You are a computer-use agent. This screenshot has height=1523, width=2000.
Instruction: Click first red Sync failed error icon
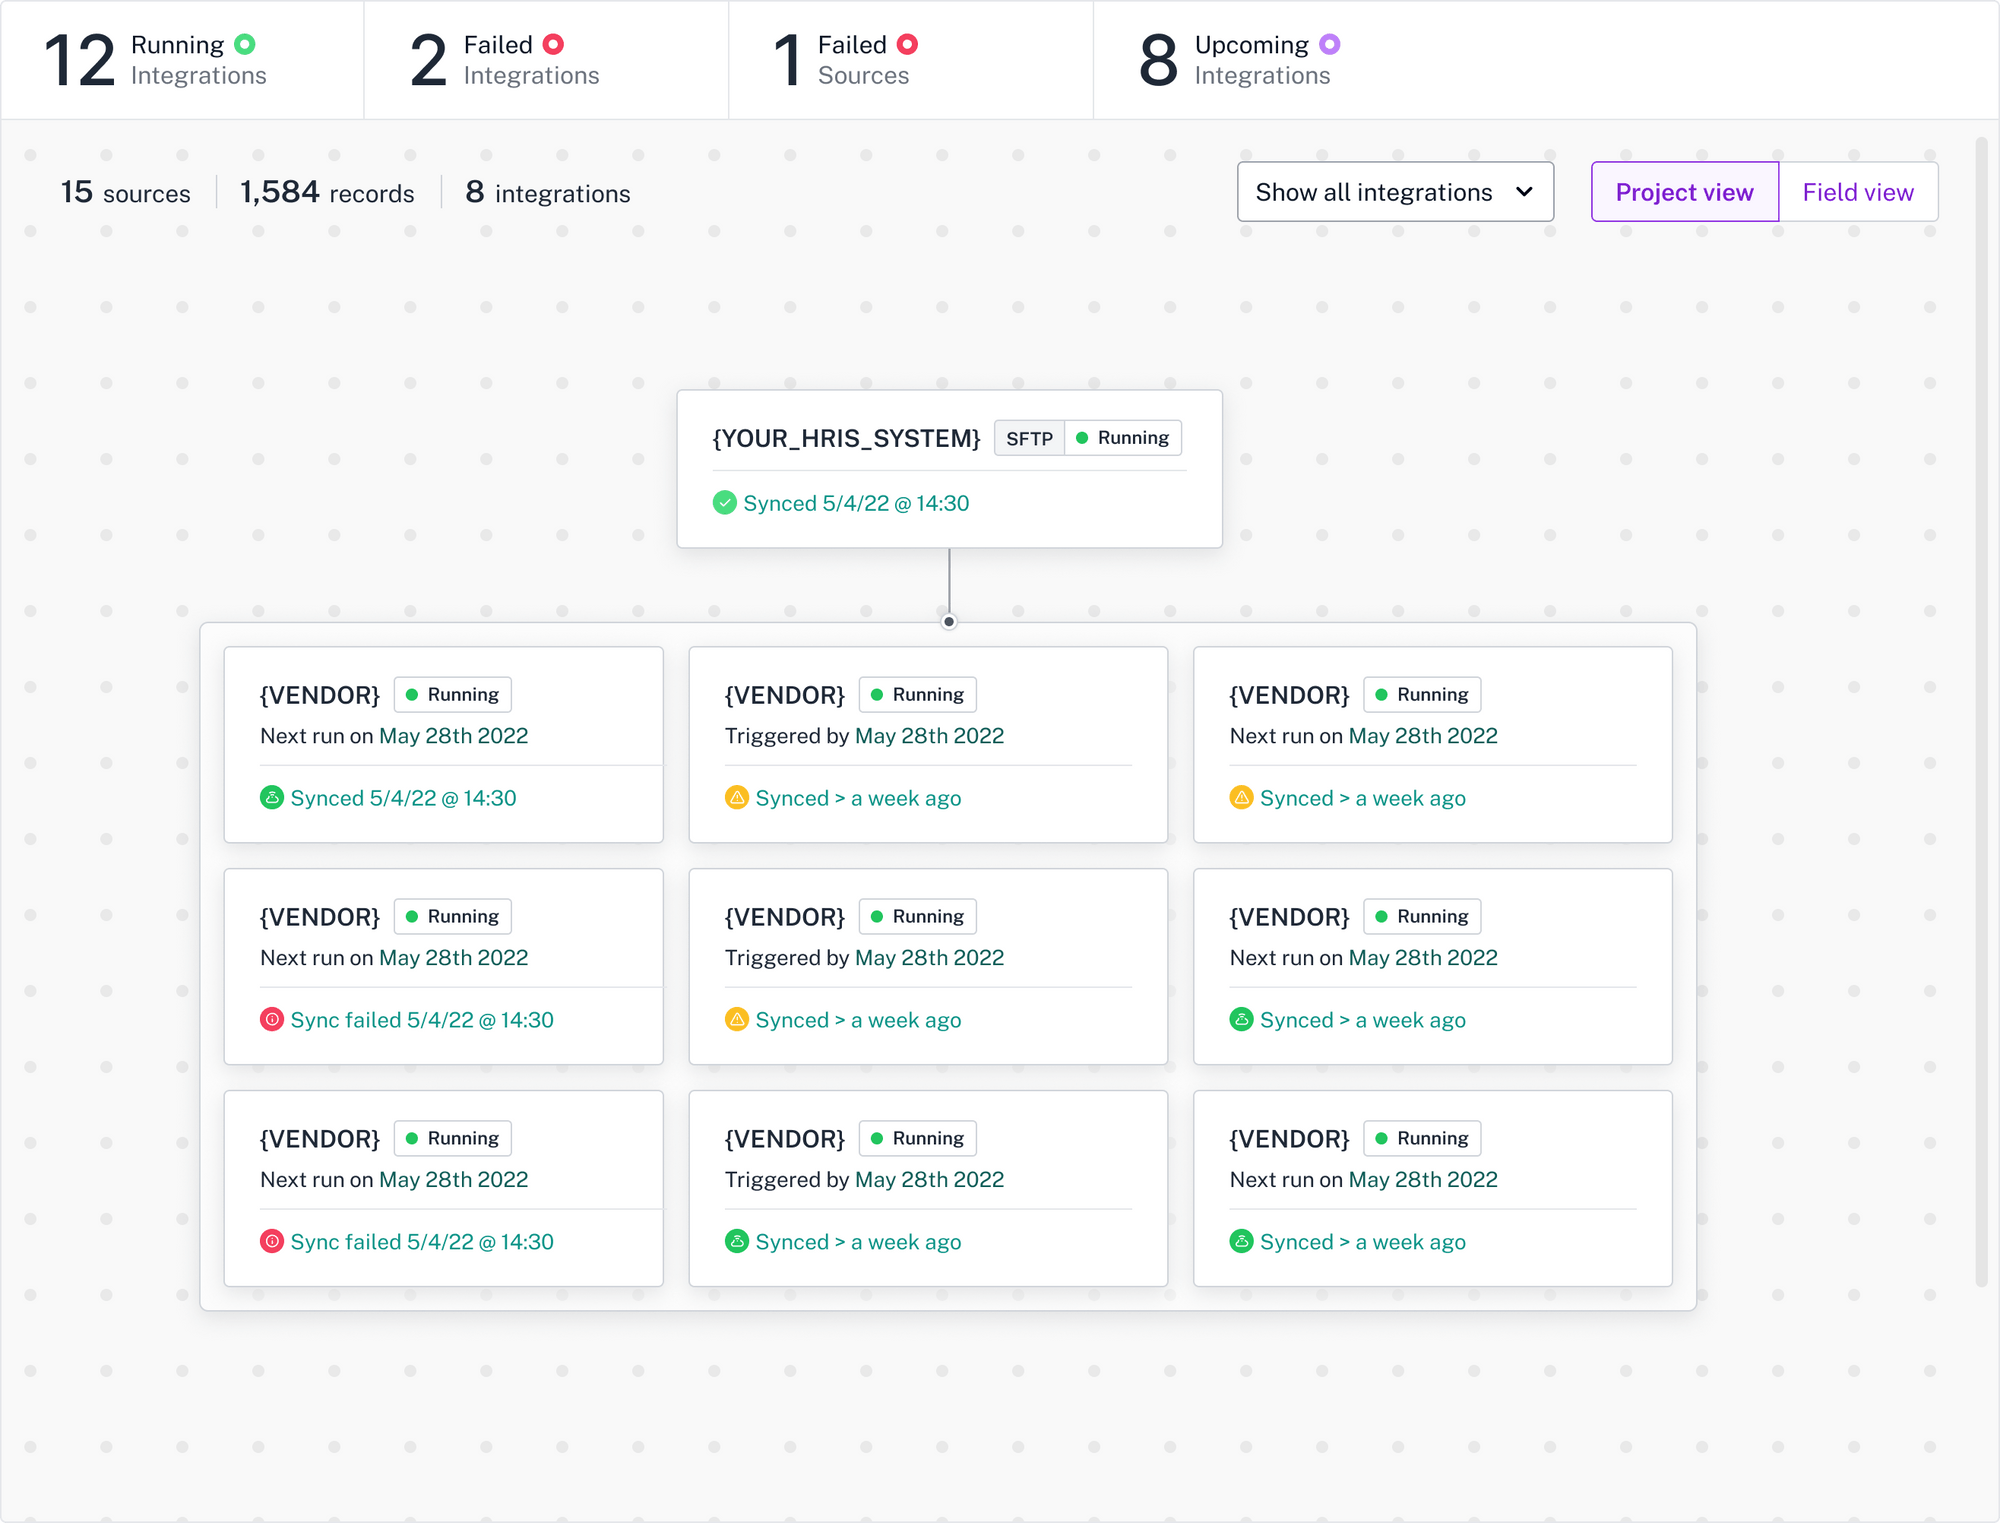(x=271, y=1019)
